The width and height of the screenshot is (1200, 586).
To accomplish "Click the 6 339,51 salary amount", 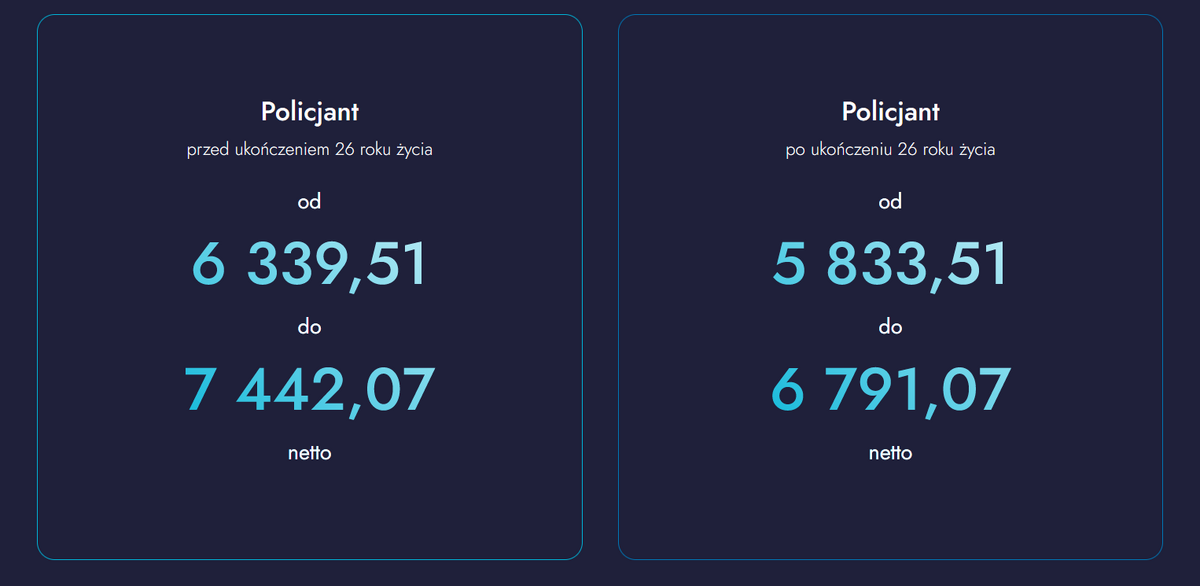I will pyautogui.click(x=309, y=265).
